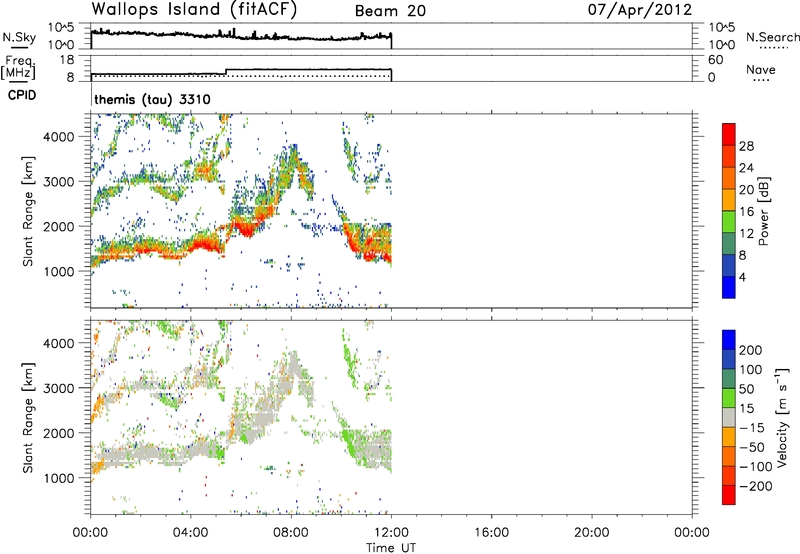Pick the red segment above 28 dB
This screenshot has height=554, width=800.
click(729, 134)
